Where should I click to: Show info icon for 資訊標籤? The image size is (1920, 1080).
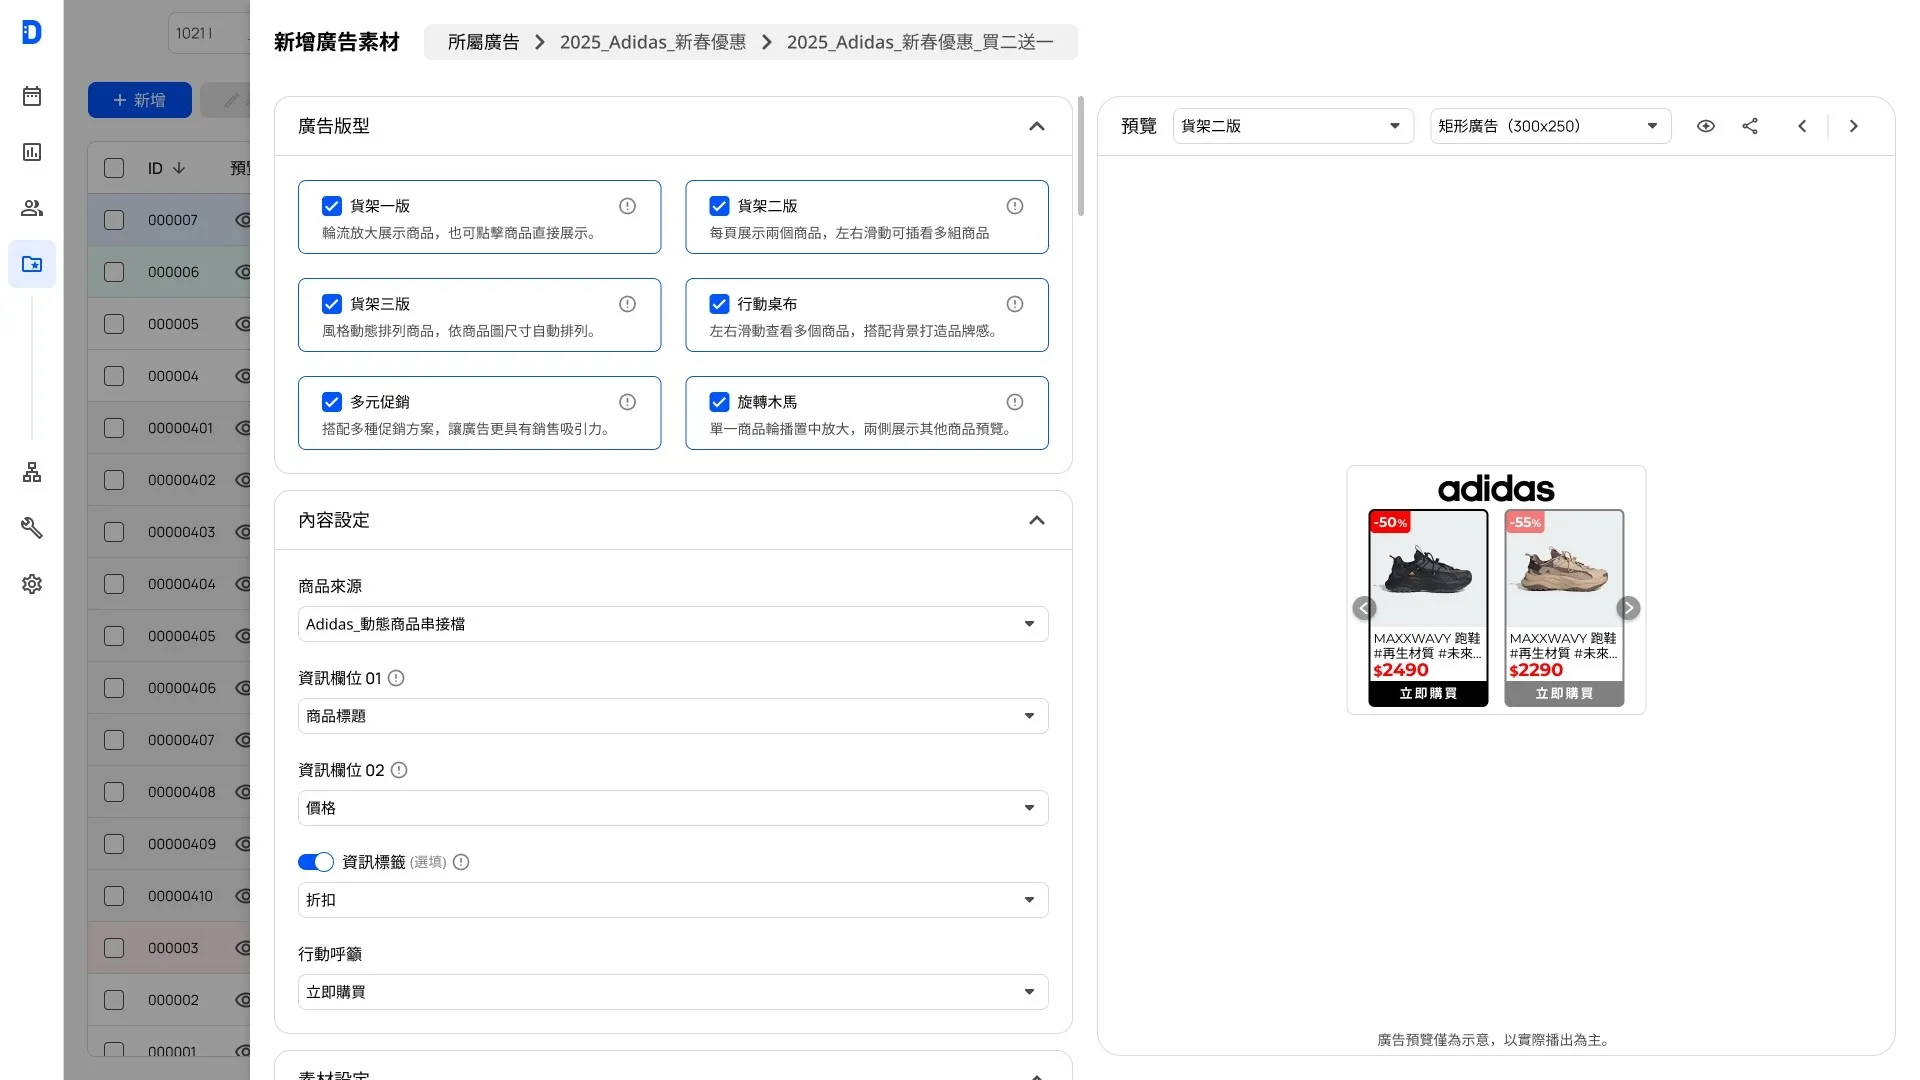pos(461,862)
